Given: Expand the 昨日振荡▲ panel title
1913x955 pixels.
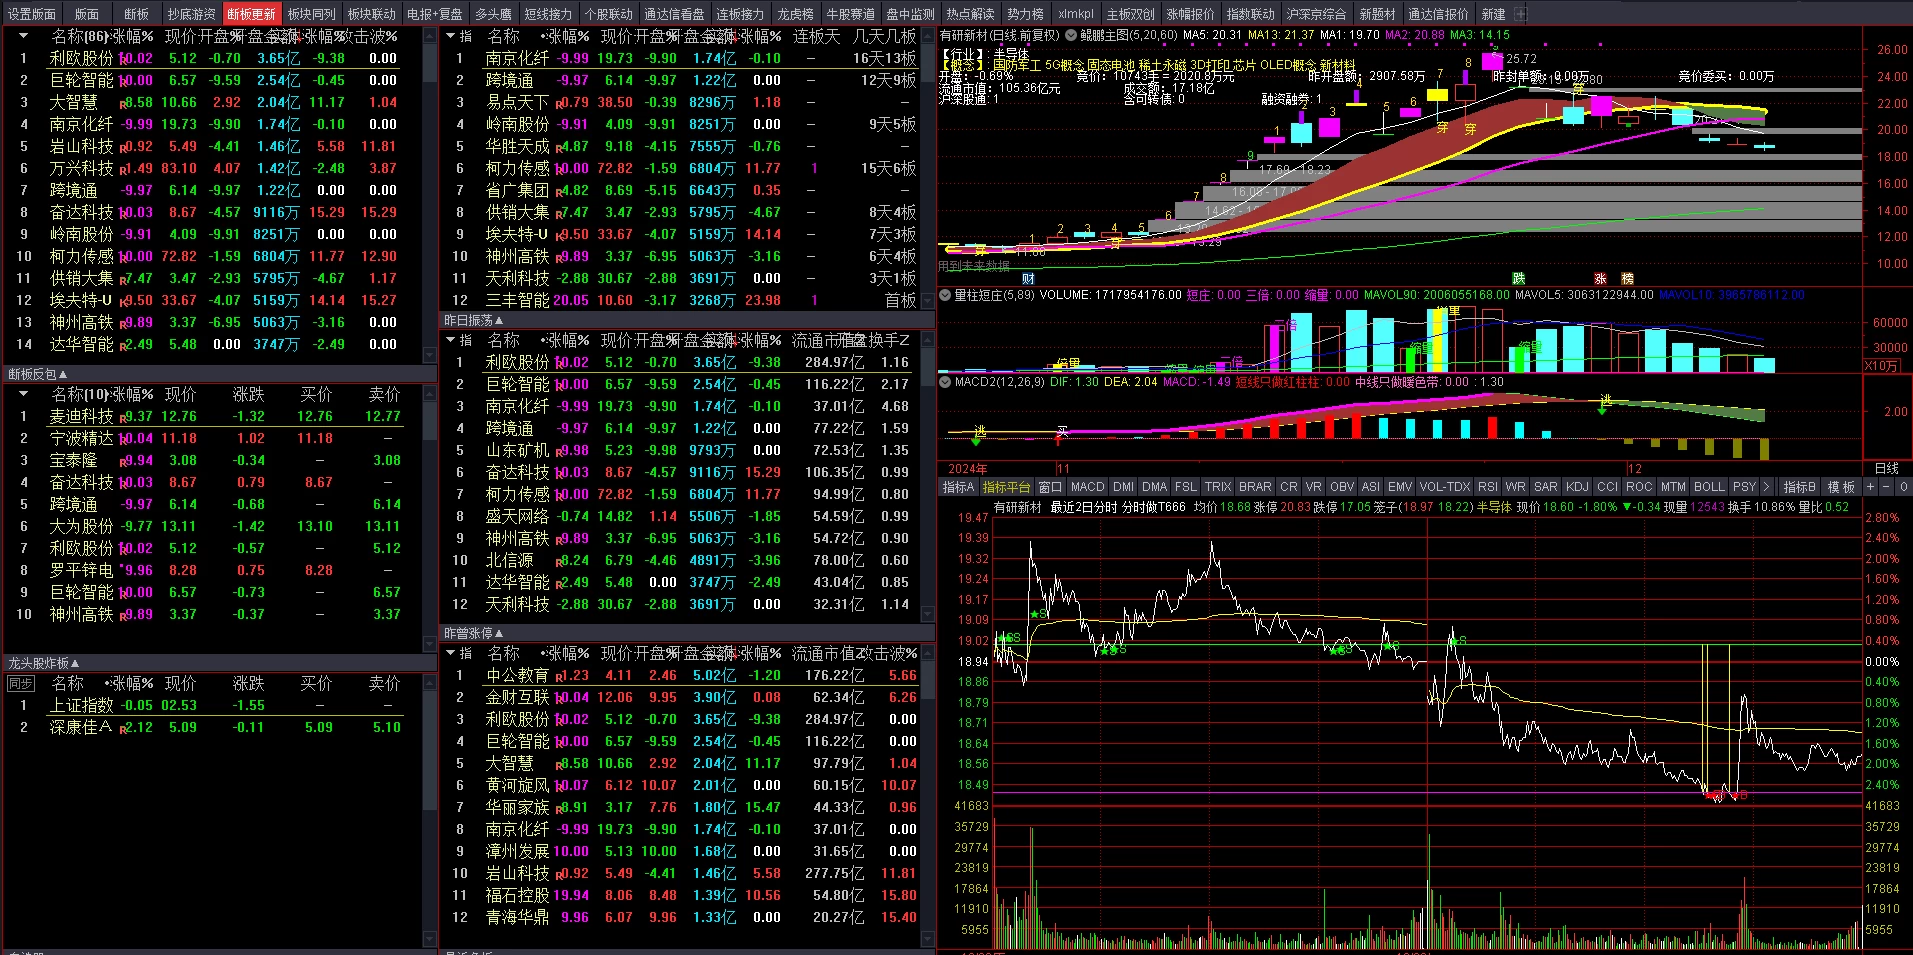Looking at the screenshot, I should pos(474,320).
